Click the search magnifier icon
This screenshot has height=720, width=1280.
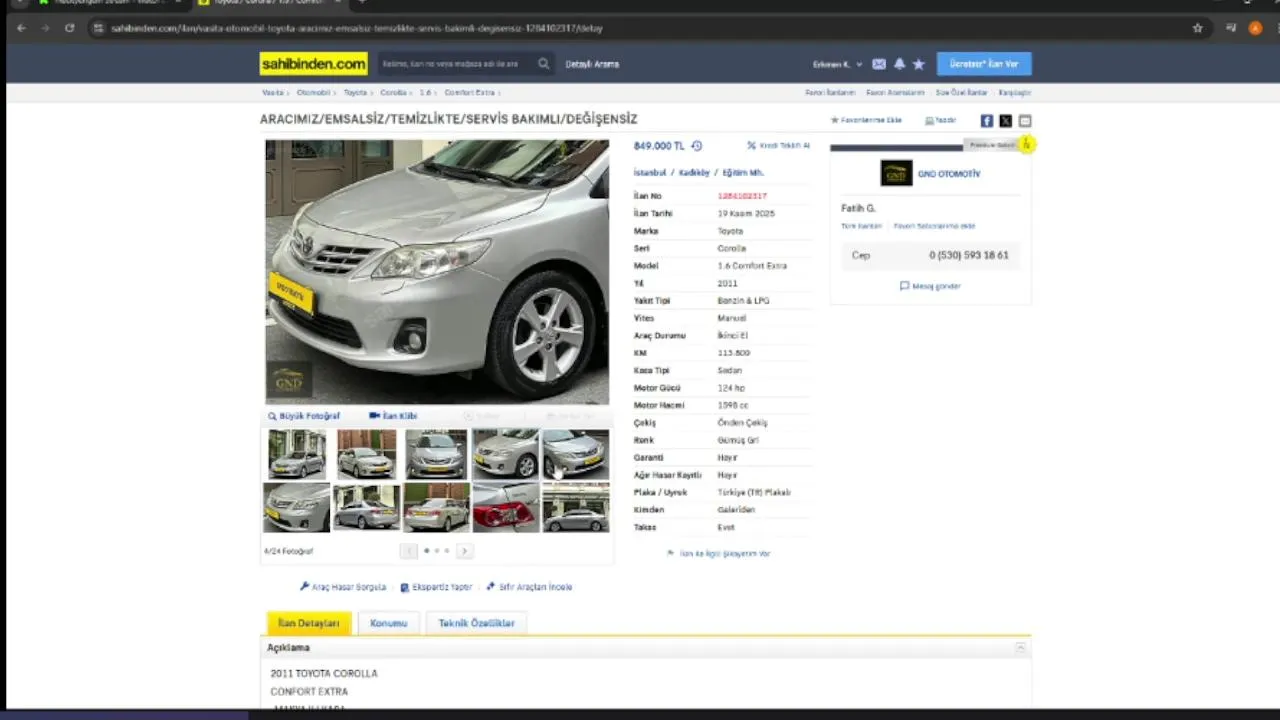[544, 64]
